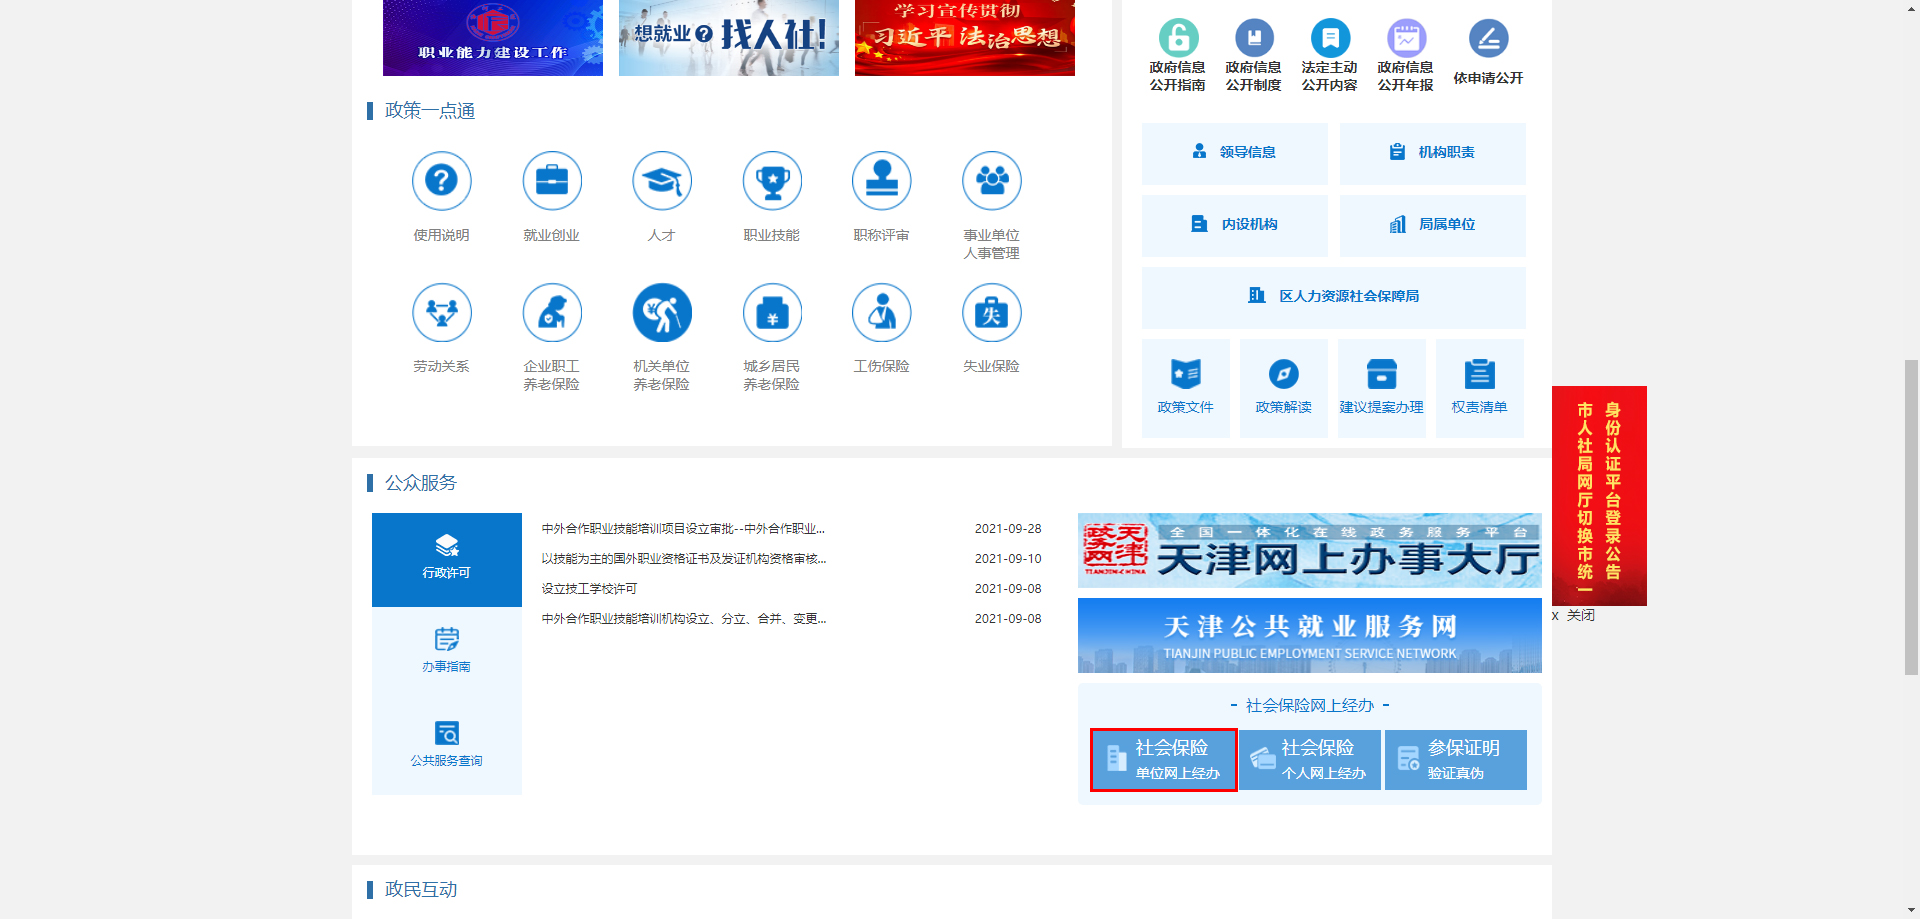Open 参保证明 验证真伪
The height and width of the screenshot is (919, 1920).
[x=1456, y=760]
